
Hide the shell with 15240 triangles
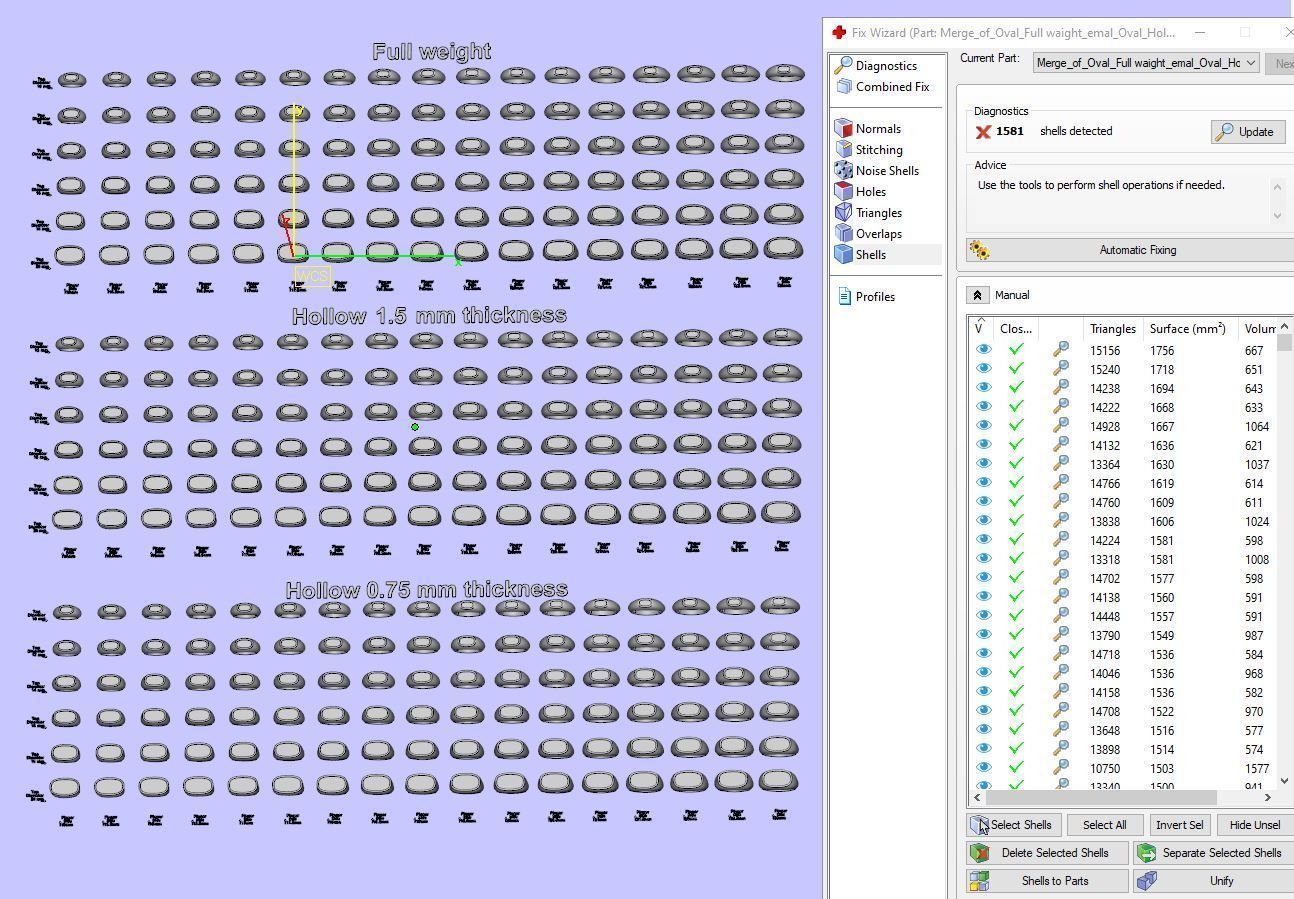(x=984, y=369)
